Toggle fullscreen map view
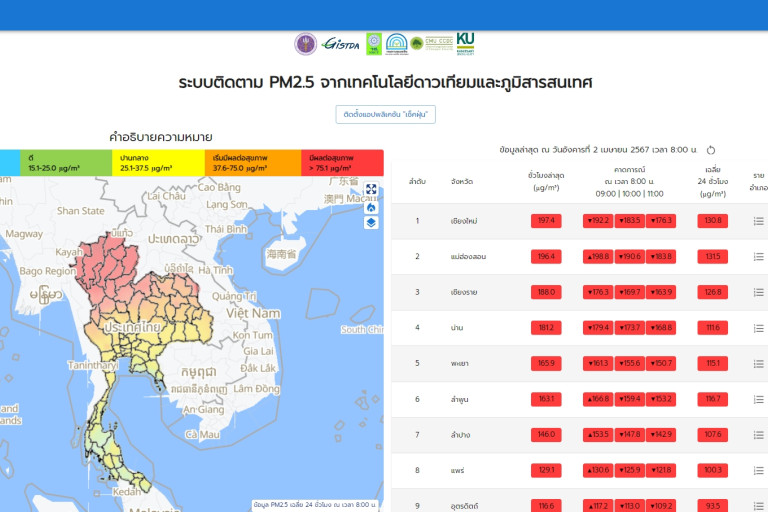The height and width of the screenshot is (512, 768). click(x=371, y=189)
